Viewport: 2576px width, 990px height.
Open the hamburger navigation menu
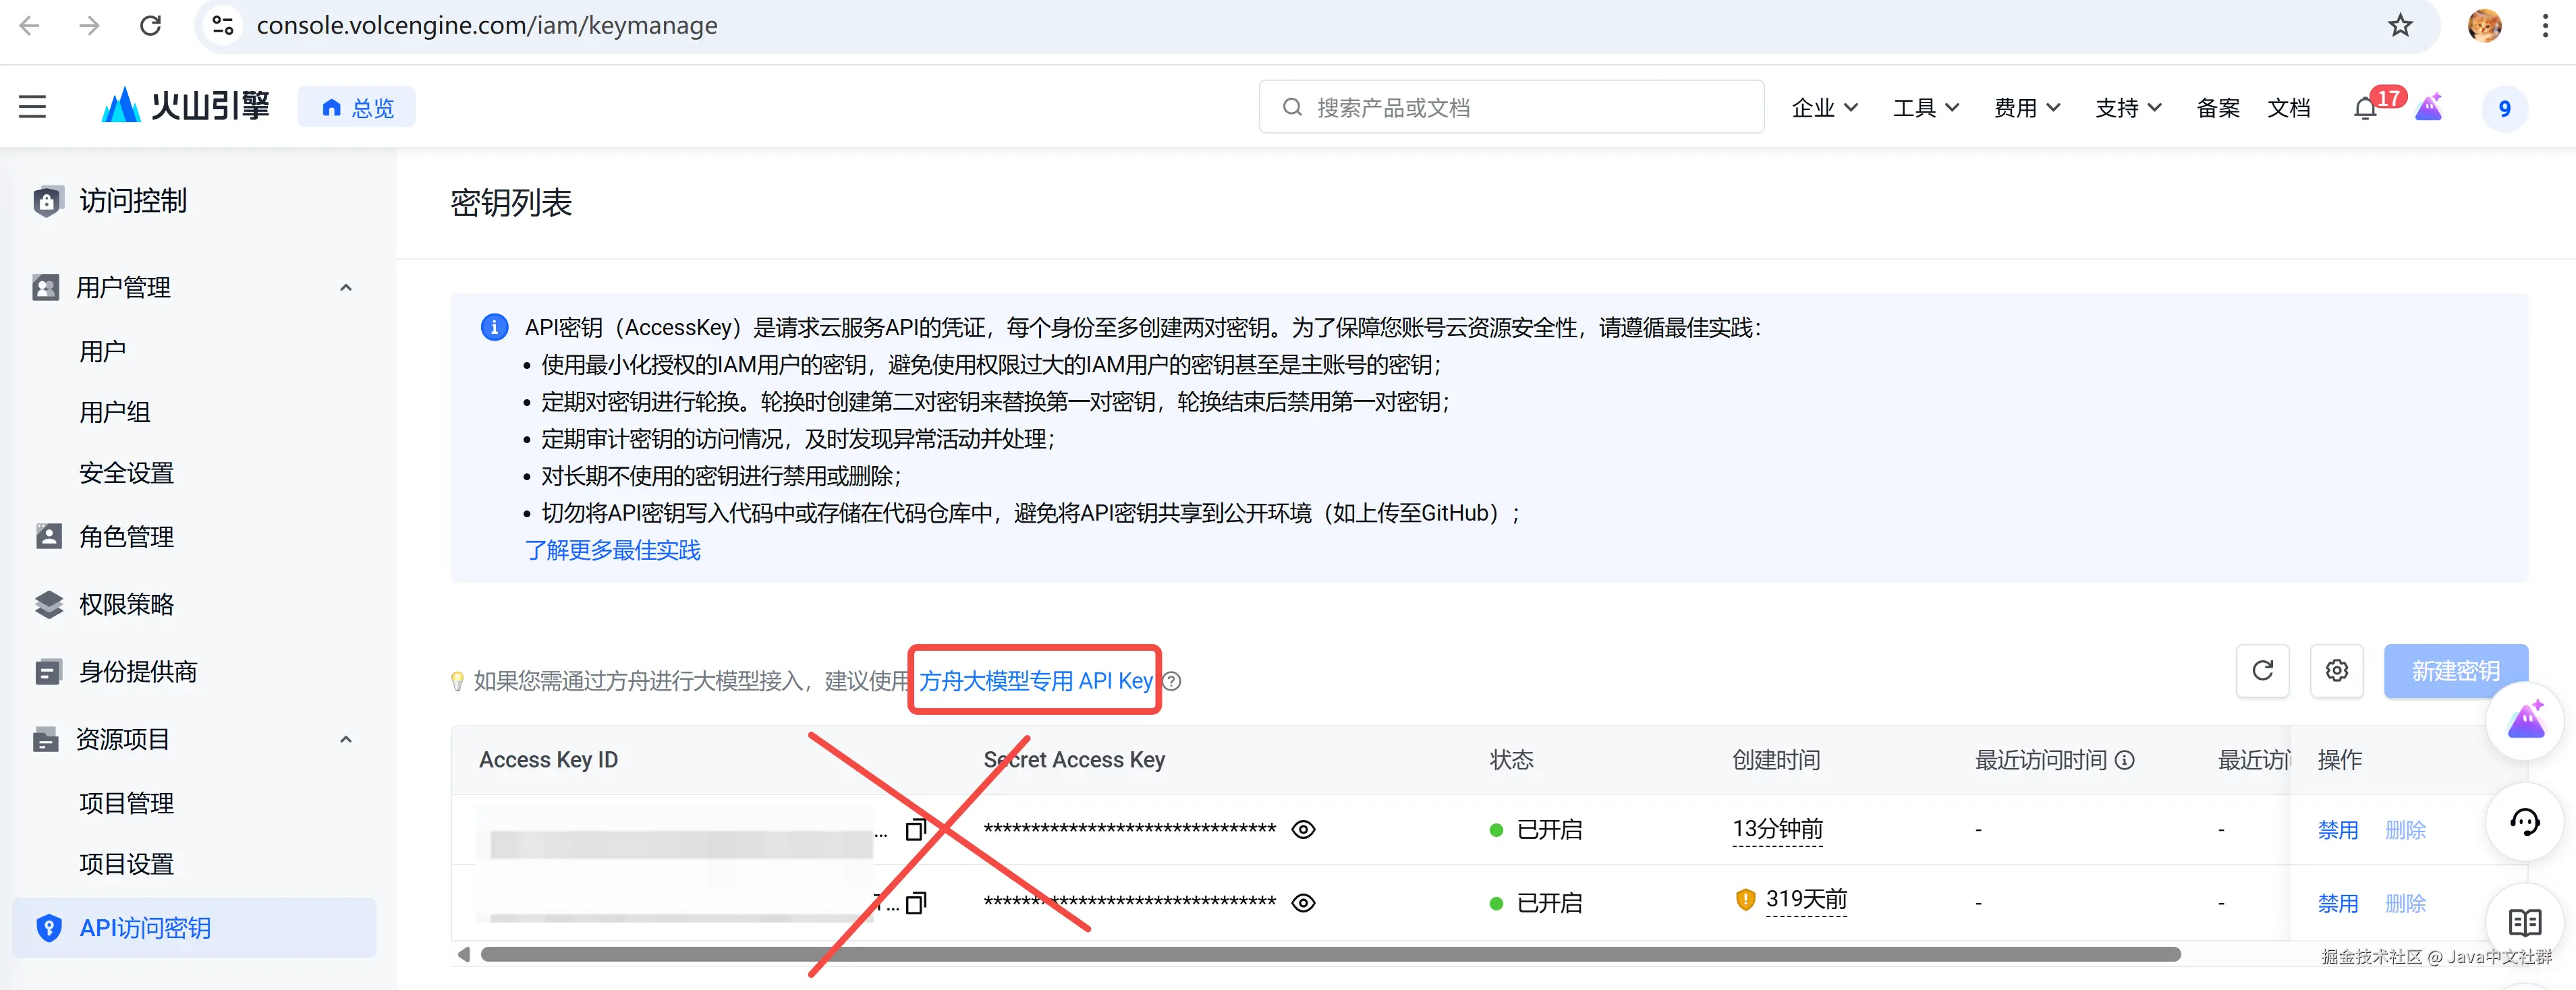click(32, 107)
